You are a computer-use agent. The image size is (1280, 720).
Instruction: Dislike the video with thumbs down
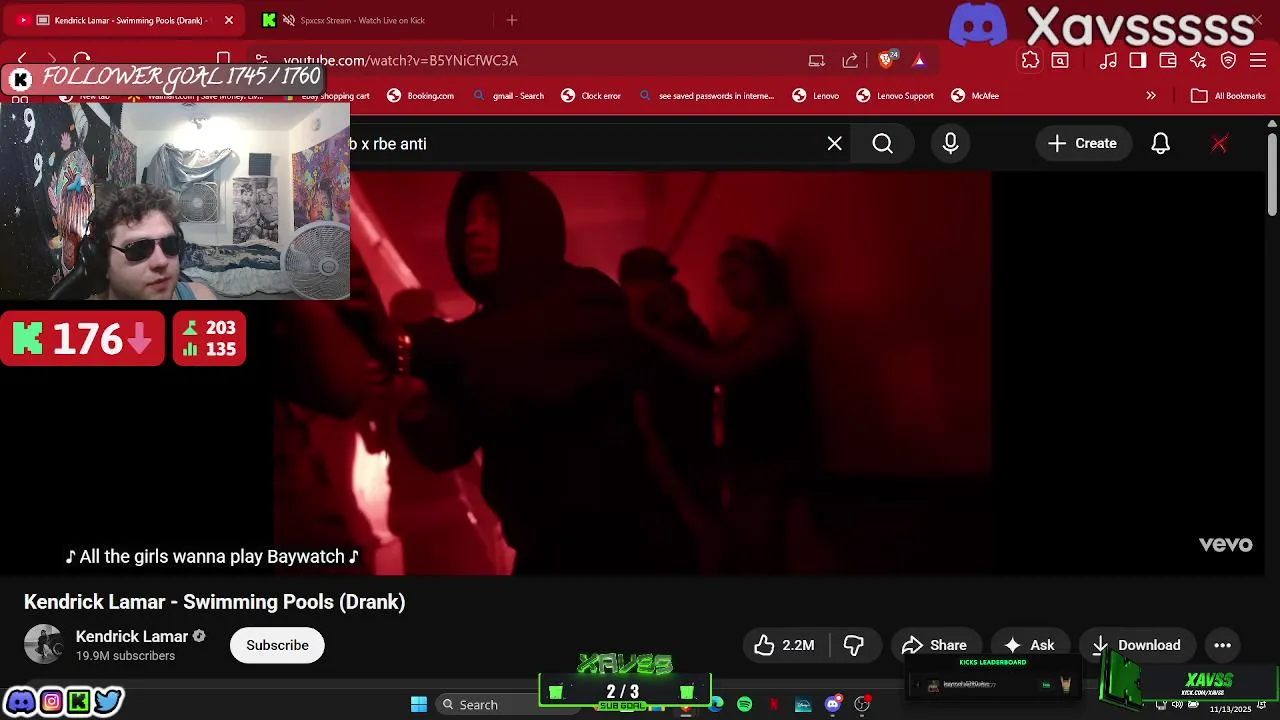point(853,645)
